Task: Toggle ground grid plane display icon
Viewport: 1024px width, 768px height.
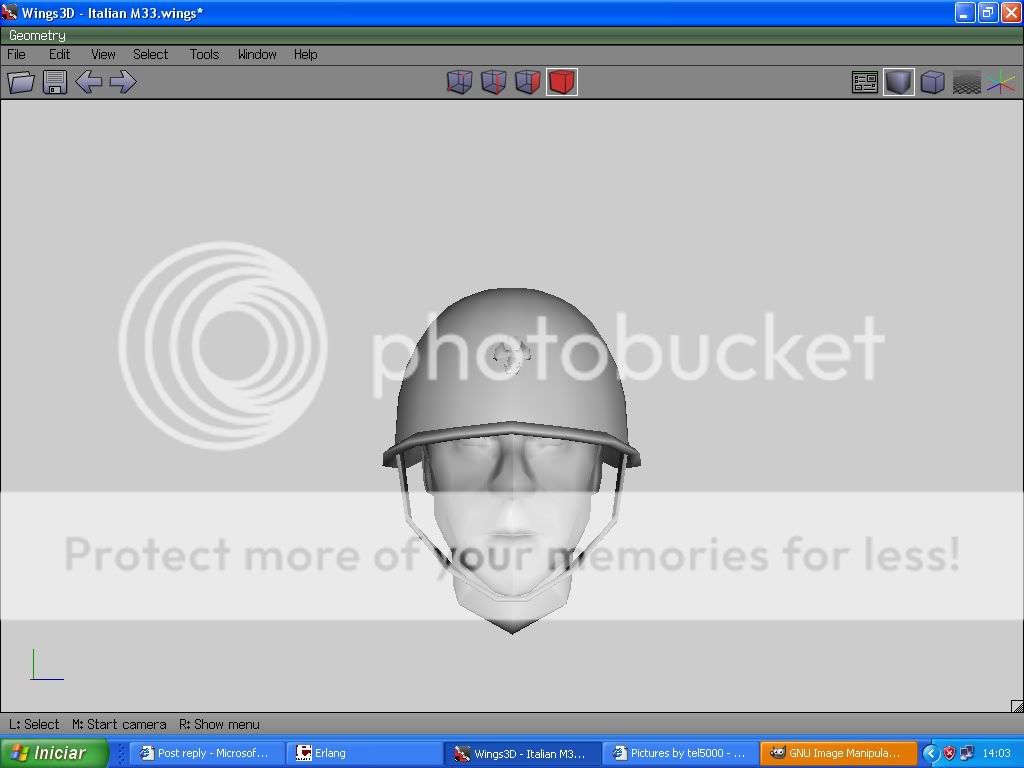Action: click(x=966, y=83)
